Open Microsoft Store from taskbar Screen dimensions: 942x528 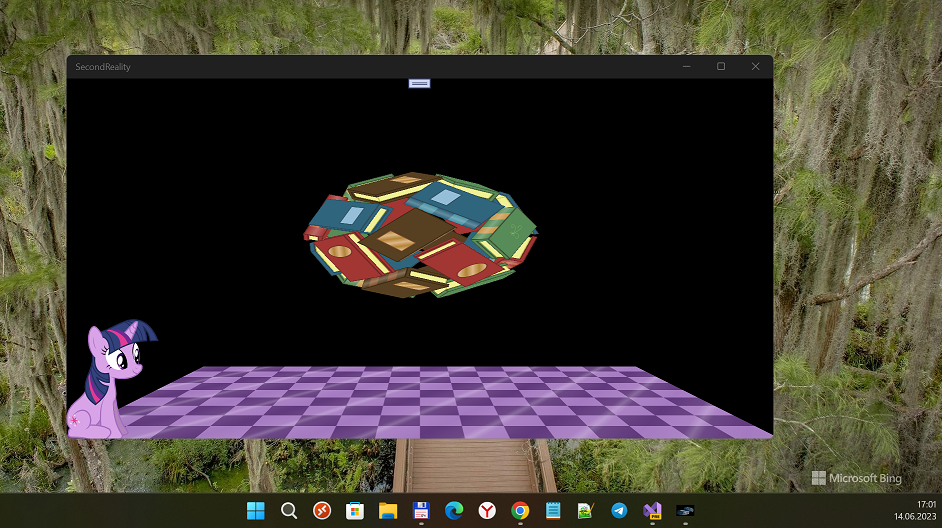(x=355, y=511)
